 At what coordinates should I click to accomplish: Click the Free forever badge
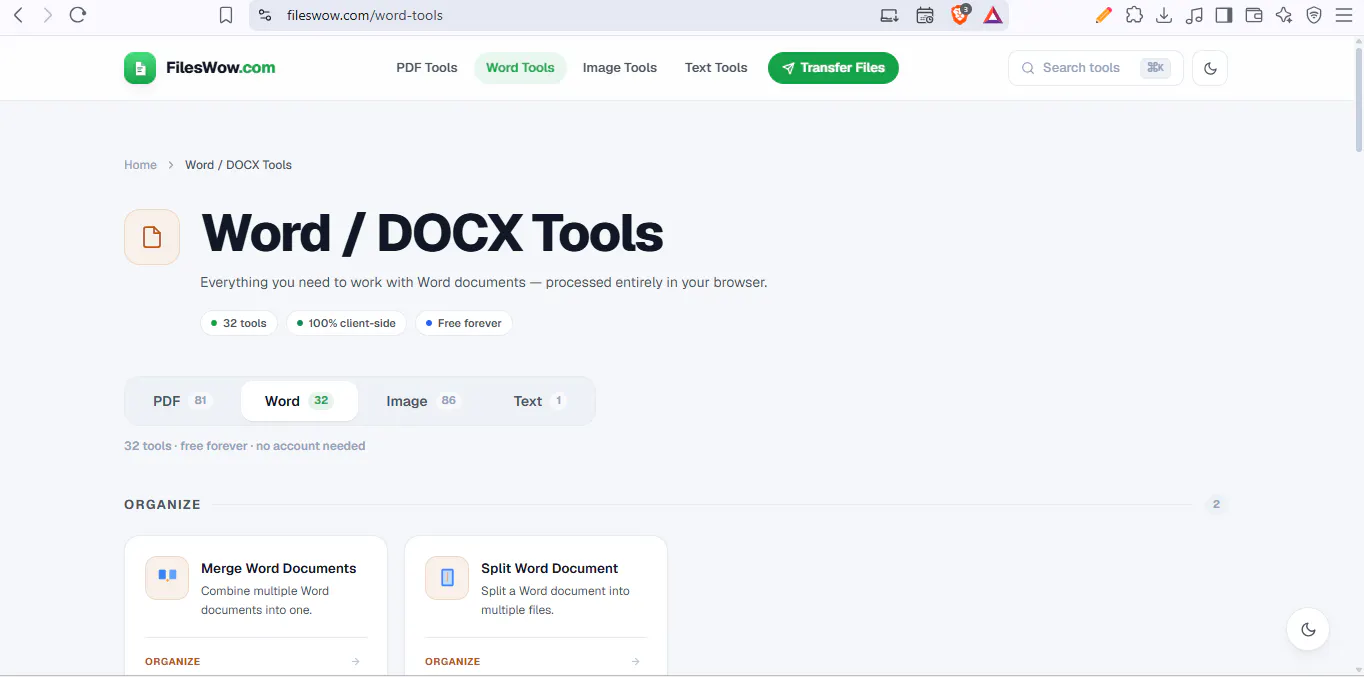pyautogui.click(x=464, y=323)
